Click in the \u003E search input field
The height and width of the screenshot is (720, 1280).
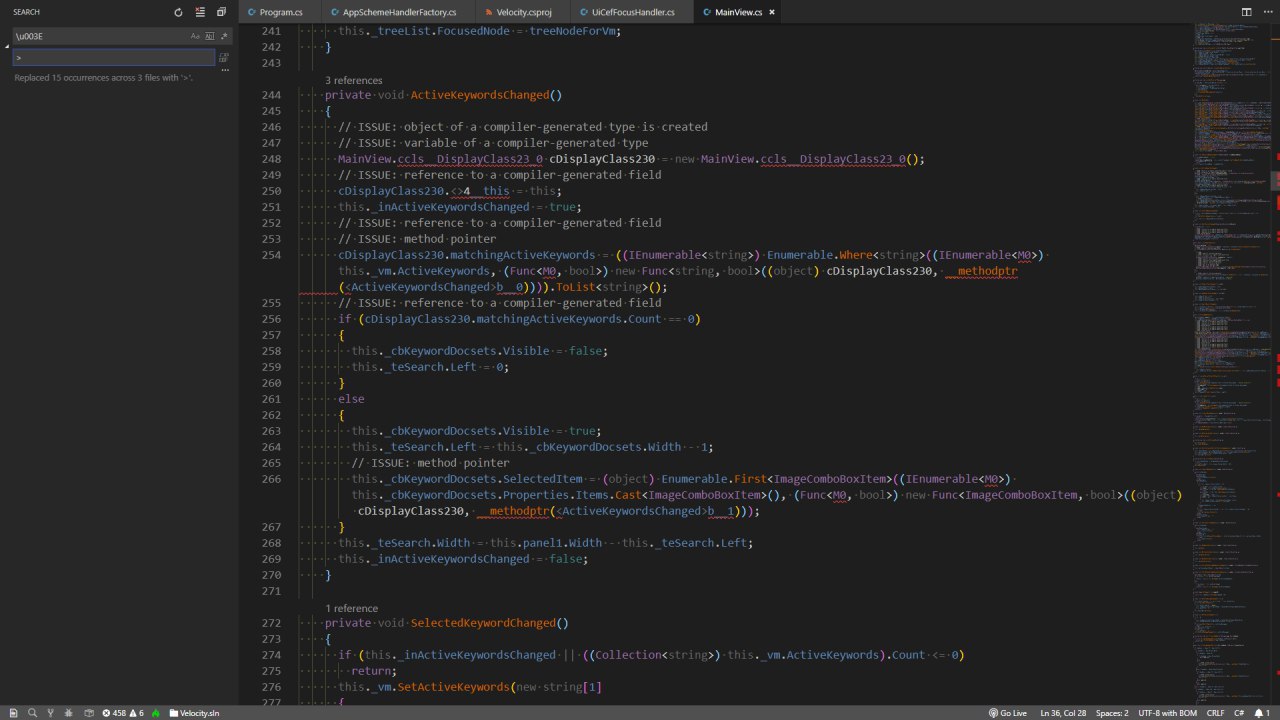click(100, 36)
